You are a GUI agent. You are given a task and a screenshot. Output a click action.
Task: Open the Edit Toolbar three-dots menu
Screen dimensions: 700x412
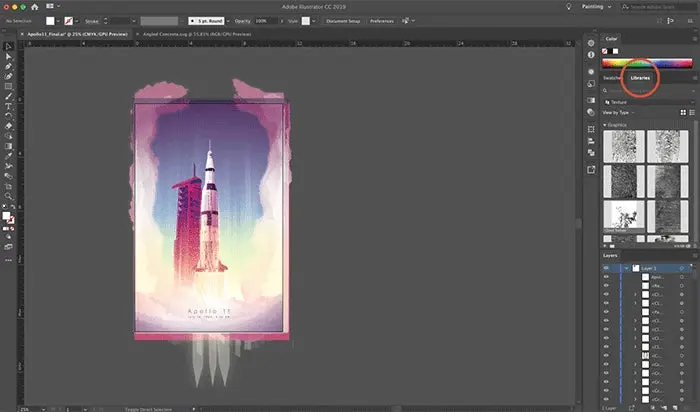pos(8,260)
